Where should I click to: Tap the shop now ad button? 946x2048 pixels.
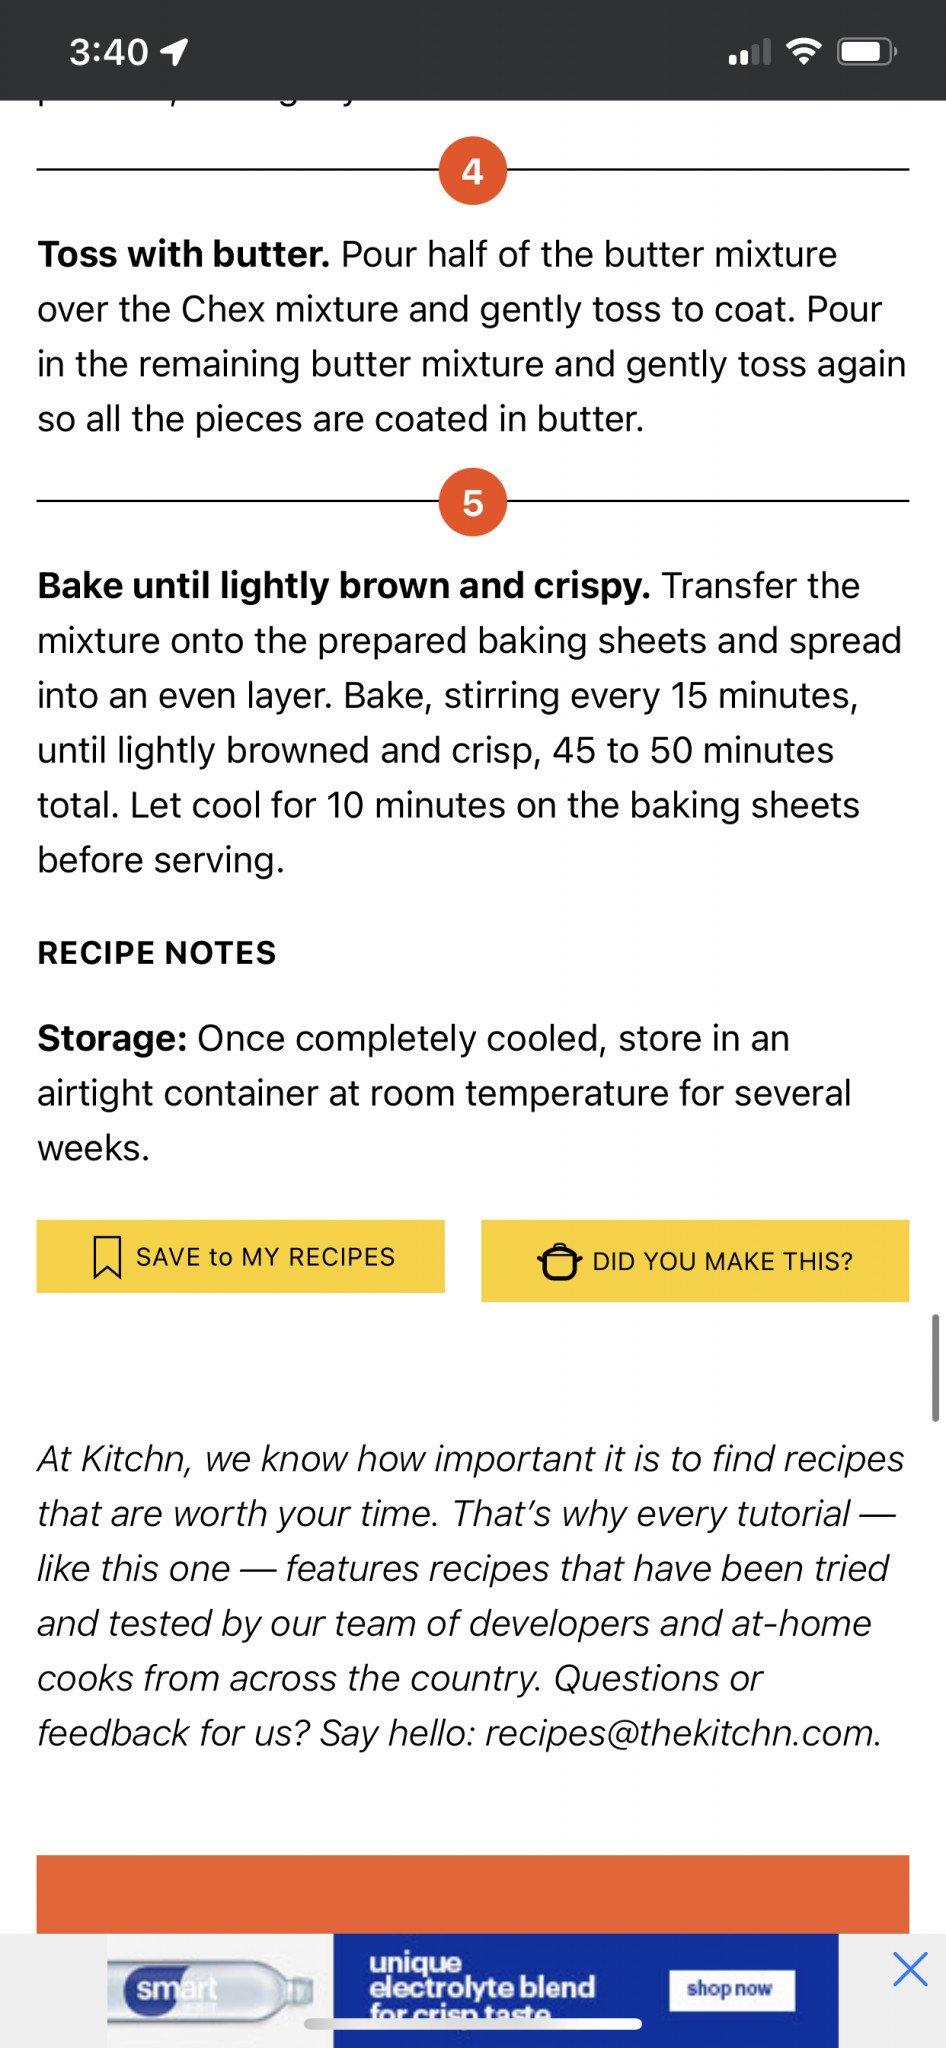(x=731, y=1989)
